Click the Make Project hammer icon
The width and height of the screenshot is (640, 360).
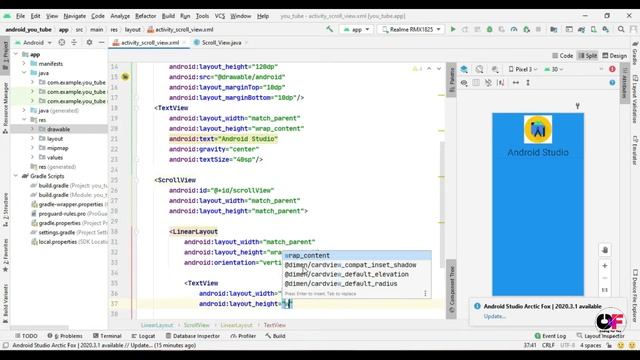coord(329,29)
